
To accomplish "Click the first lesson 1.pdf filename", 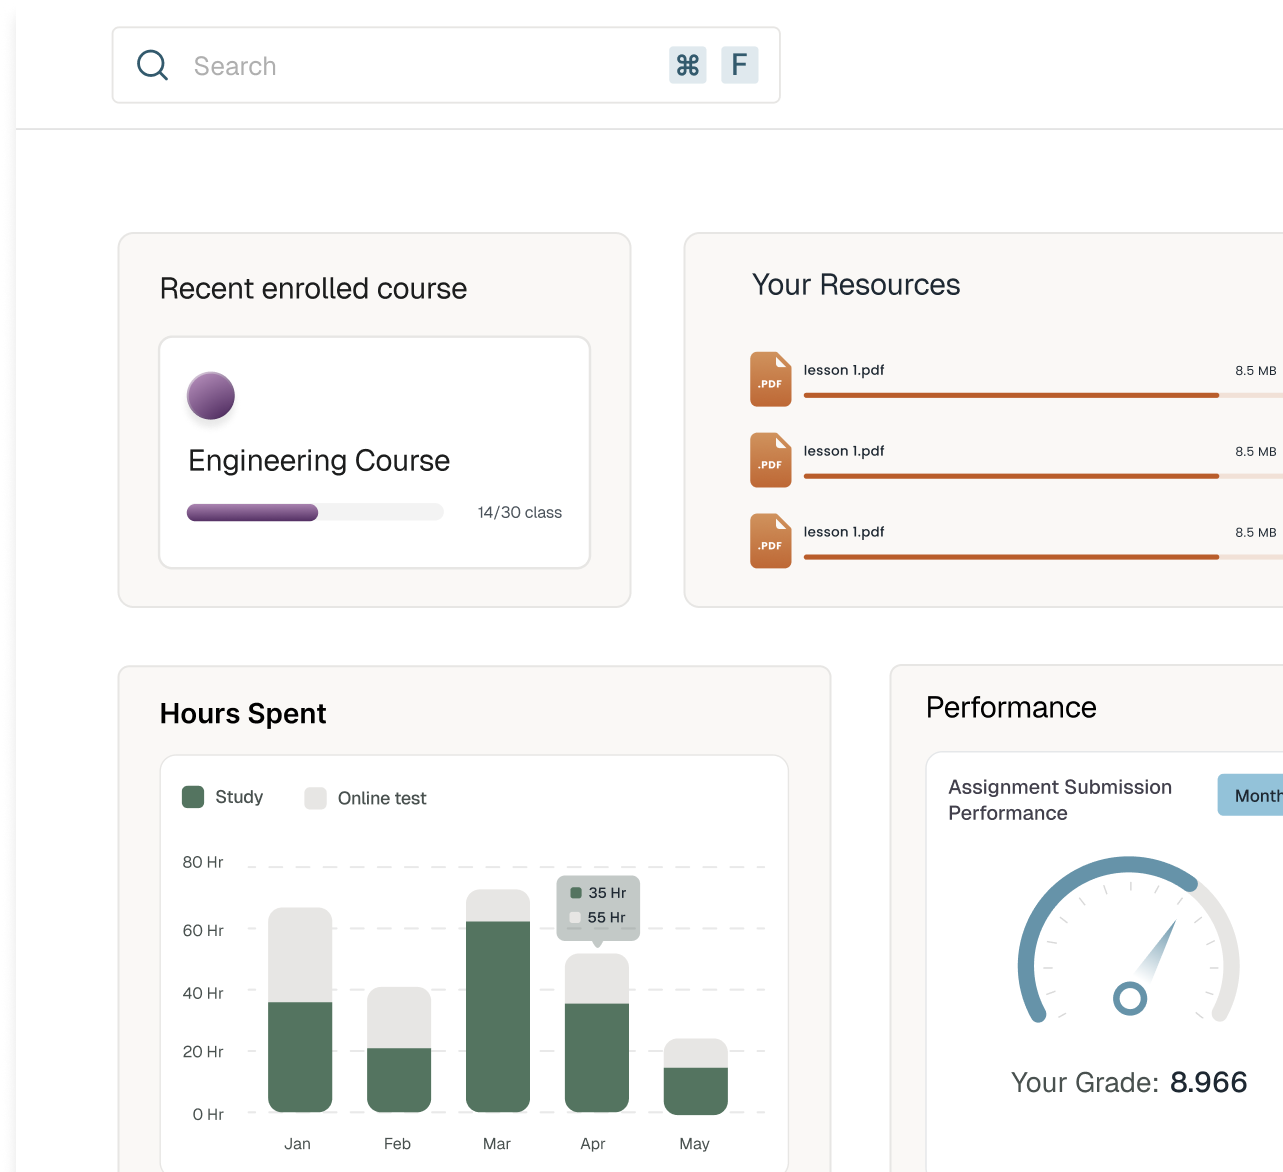I will point(844,370).
